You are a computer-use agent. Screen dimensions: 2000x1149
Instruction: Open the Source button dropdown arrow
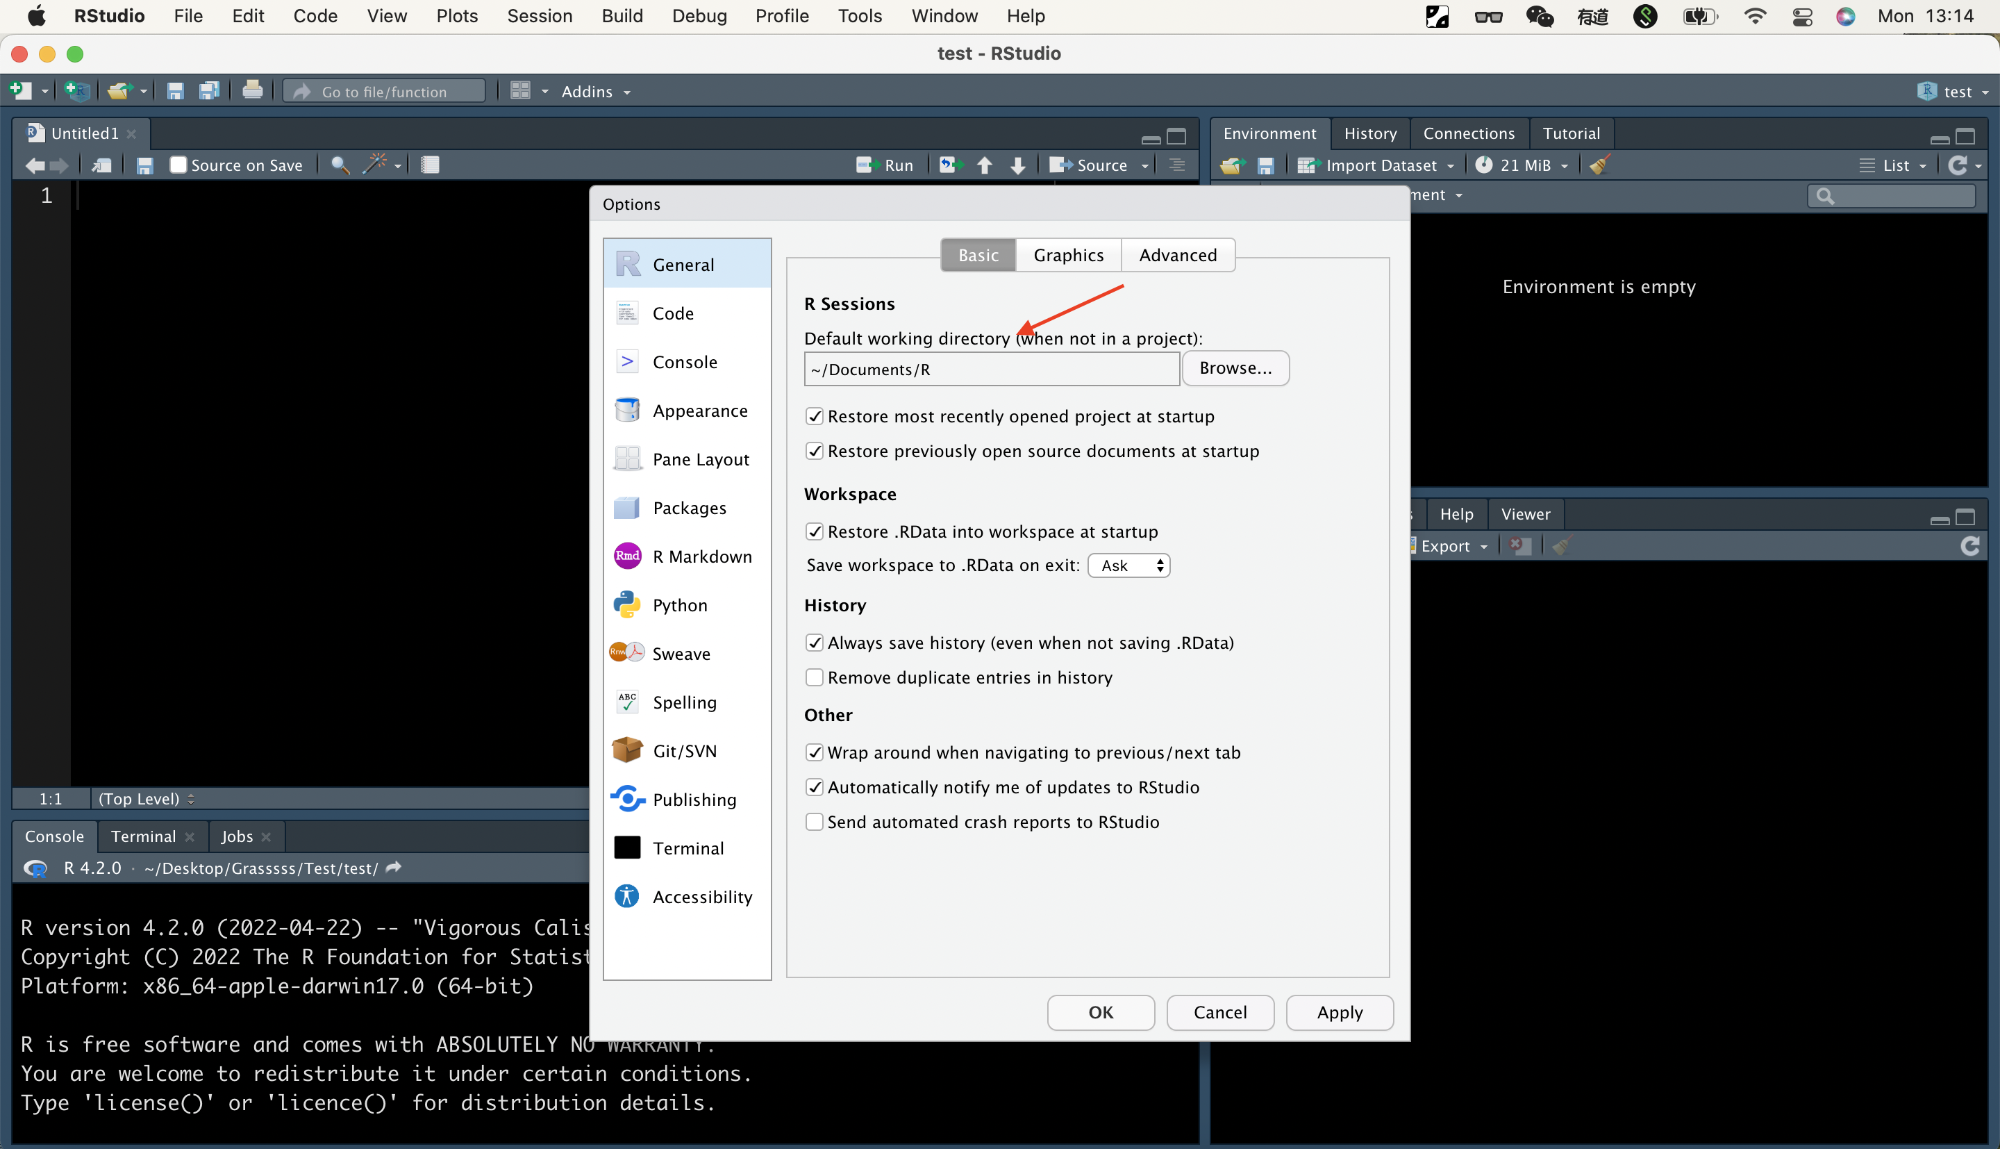click(x=1145, y=166)
